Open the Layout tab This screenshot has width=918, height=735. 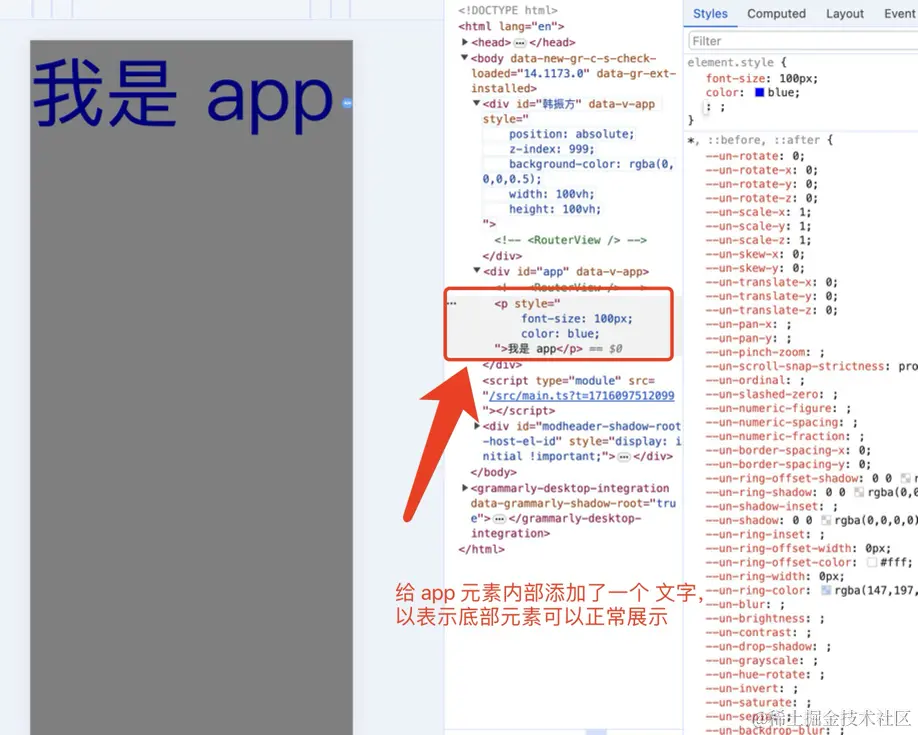(845, 13)
